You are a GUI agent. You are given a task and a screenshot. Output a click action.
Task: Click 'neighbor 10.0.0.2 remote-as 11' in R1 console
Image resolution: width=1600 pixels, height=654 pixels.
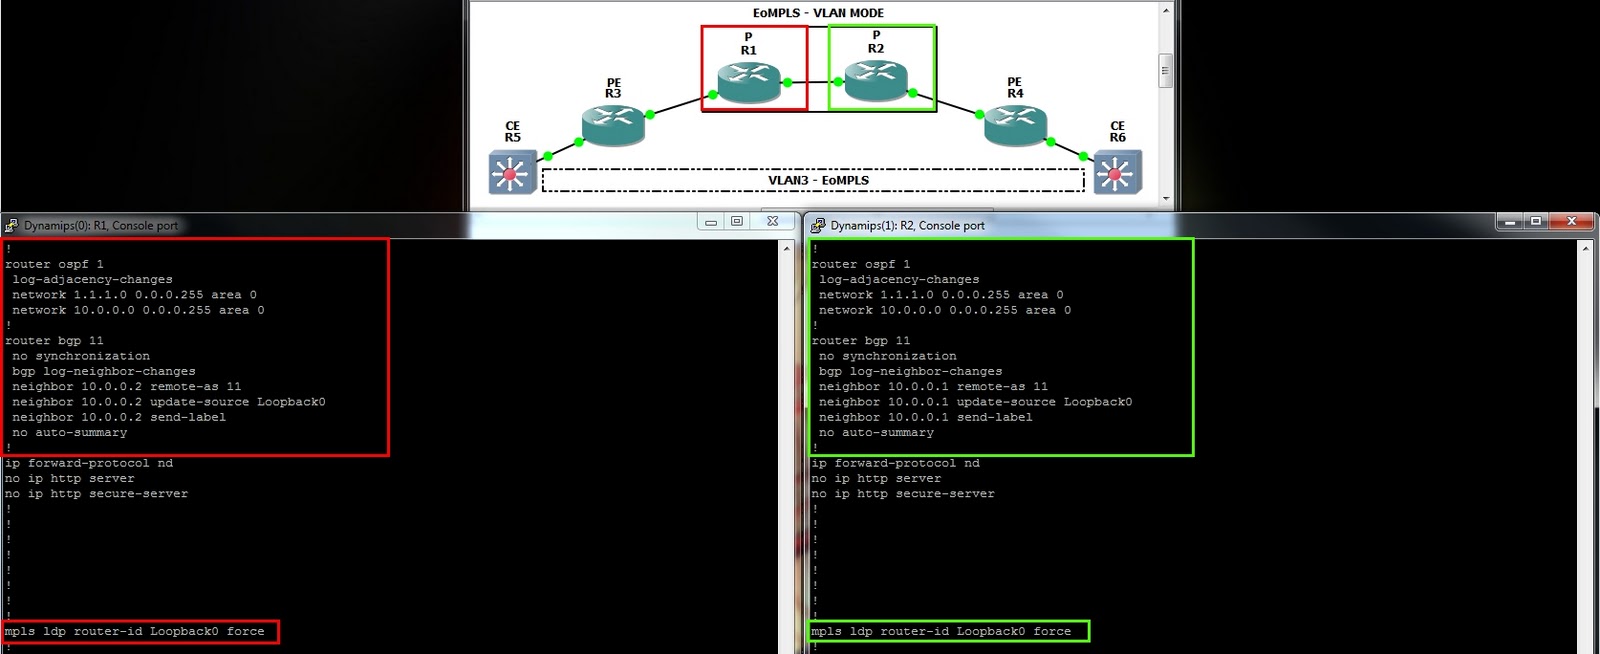[x=127, y=387]
